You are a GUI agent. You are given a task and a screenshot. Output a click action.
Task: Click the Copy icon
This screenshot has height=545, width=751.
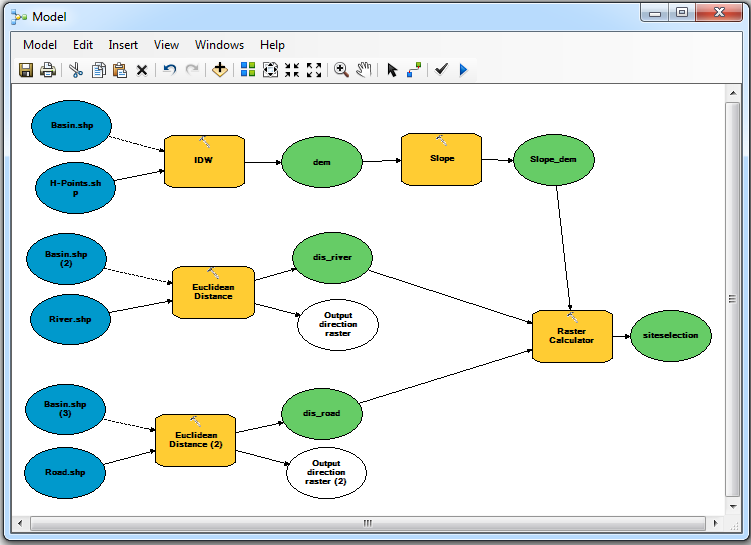tap(99, 70)
